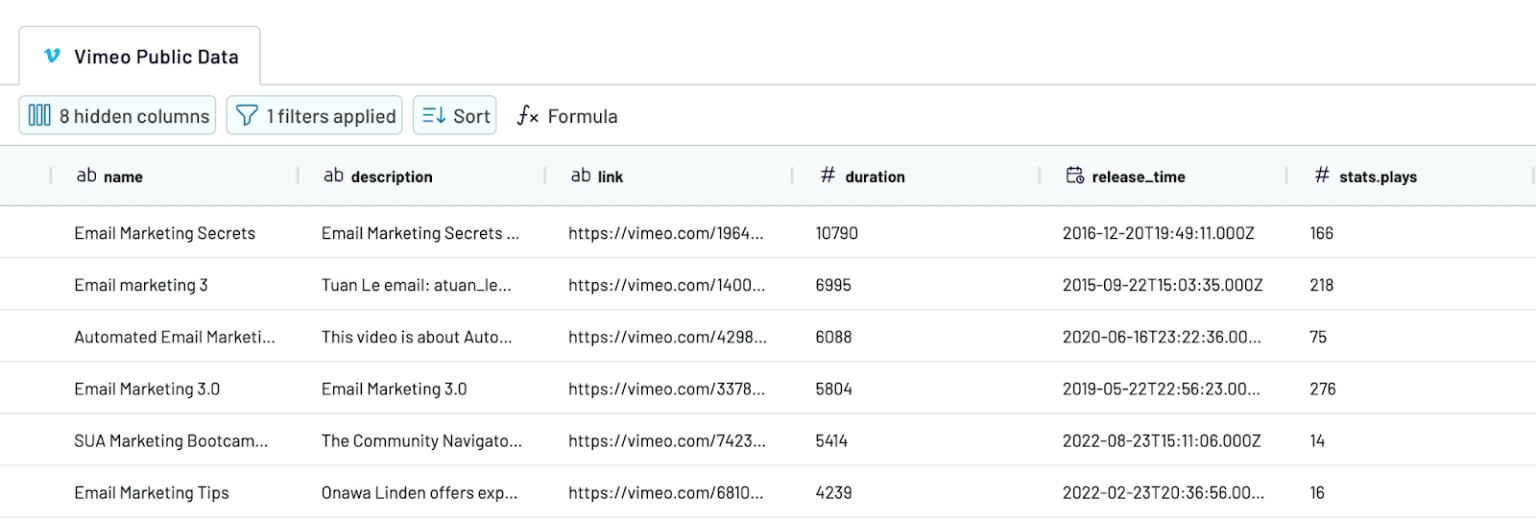1536x519 pixels.
Task: Select duration cell 10790
Action: pyautogui.click(x=837, y=233)
